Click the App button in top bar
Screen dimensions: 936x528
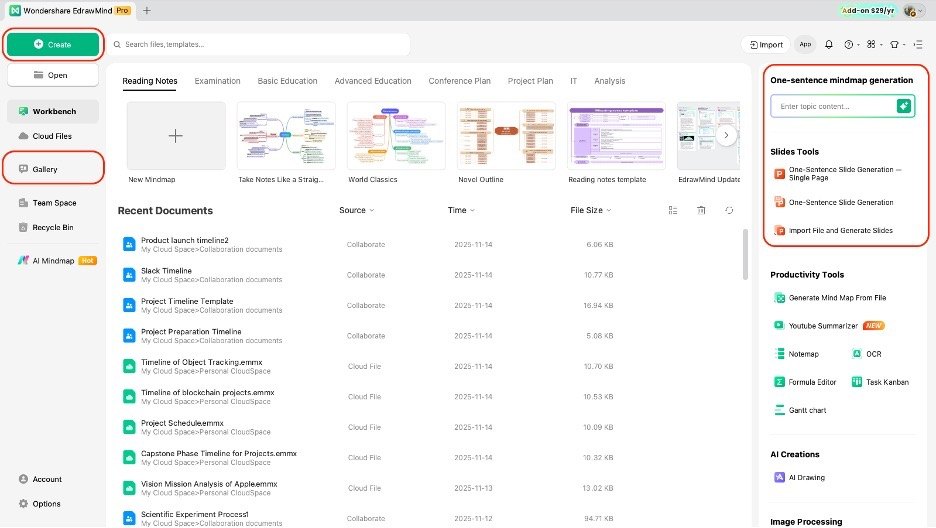805,44
